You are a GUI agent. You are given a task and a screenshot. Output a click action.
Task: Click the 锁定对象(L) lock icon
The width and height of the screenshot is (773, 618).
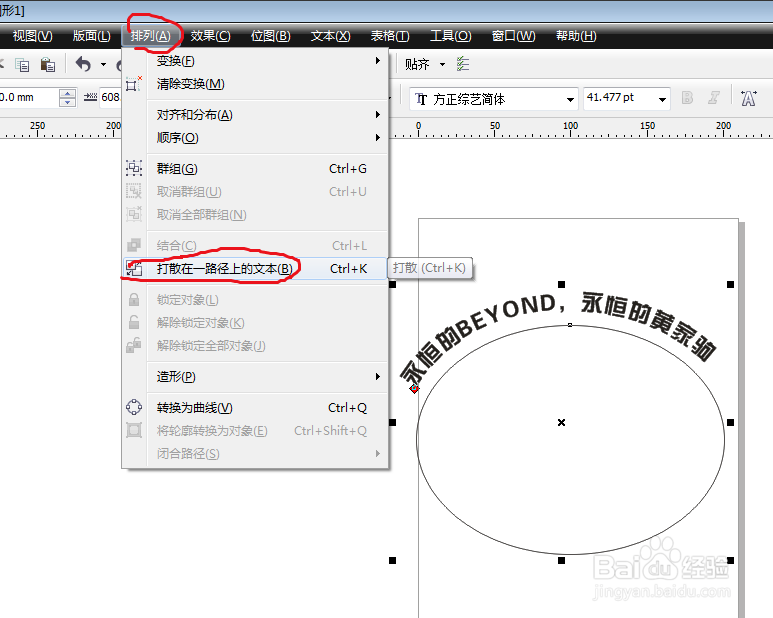coord(134,300)
